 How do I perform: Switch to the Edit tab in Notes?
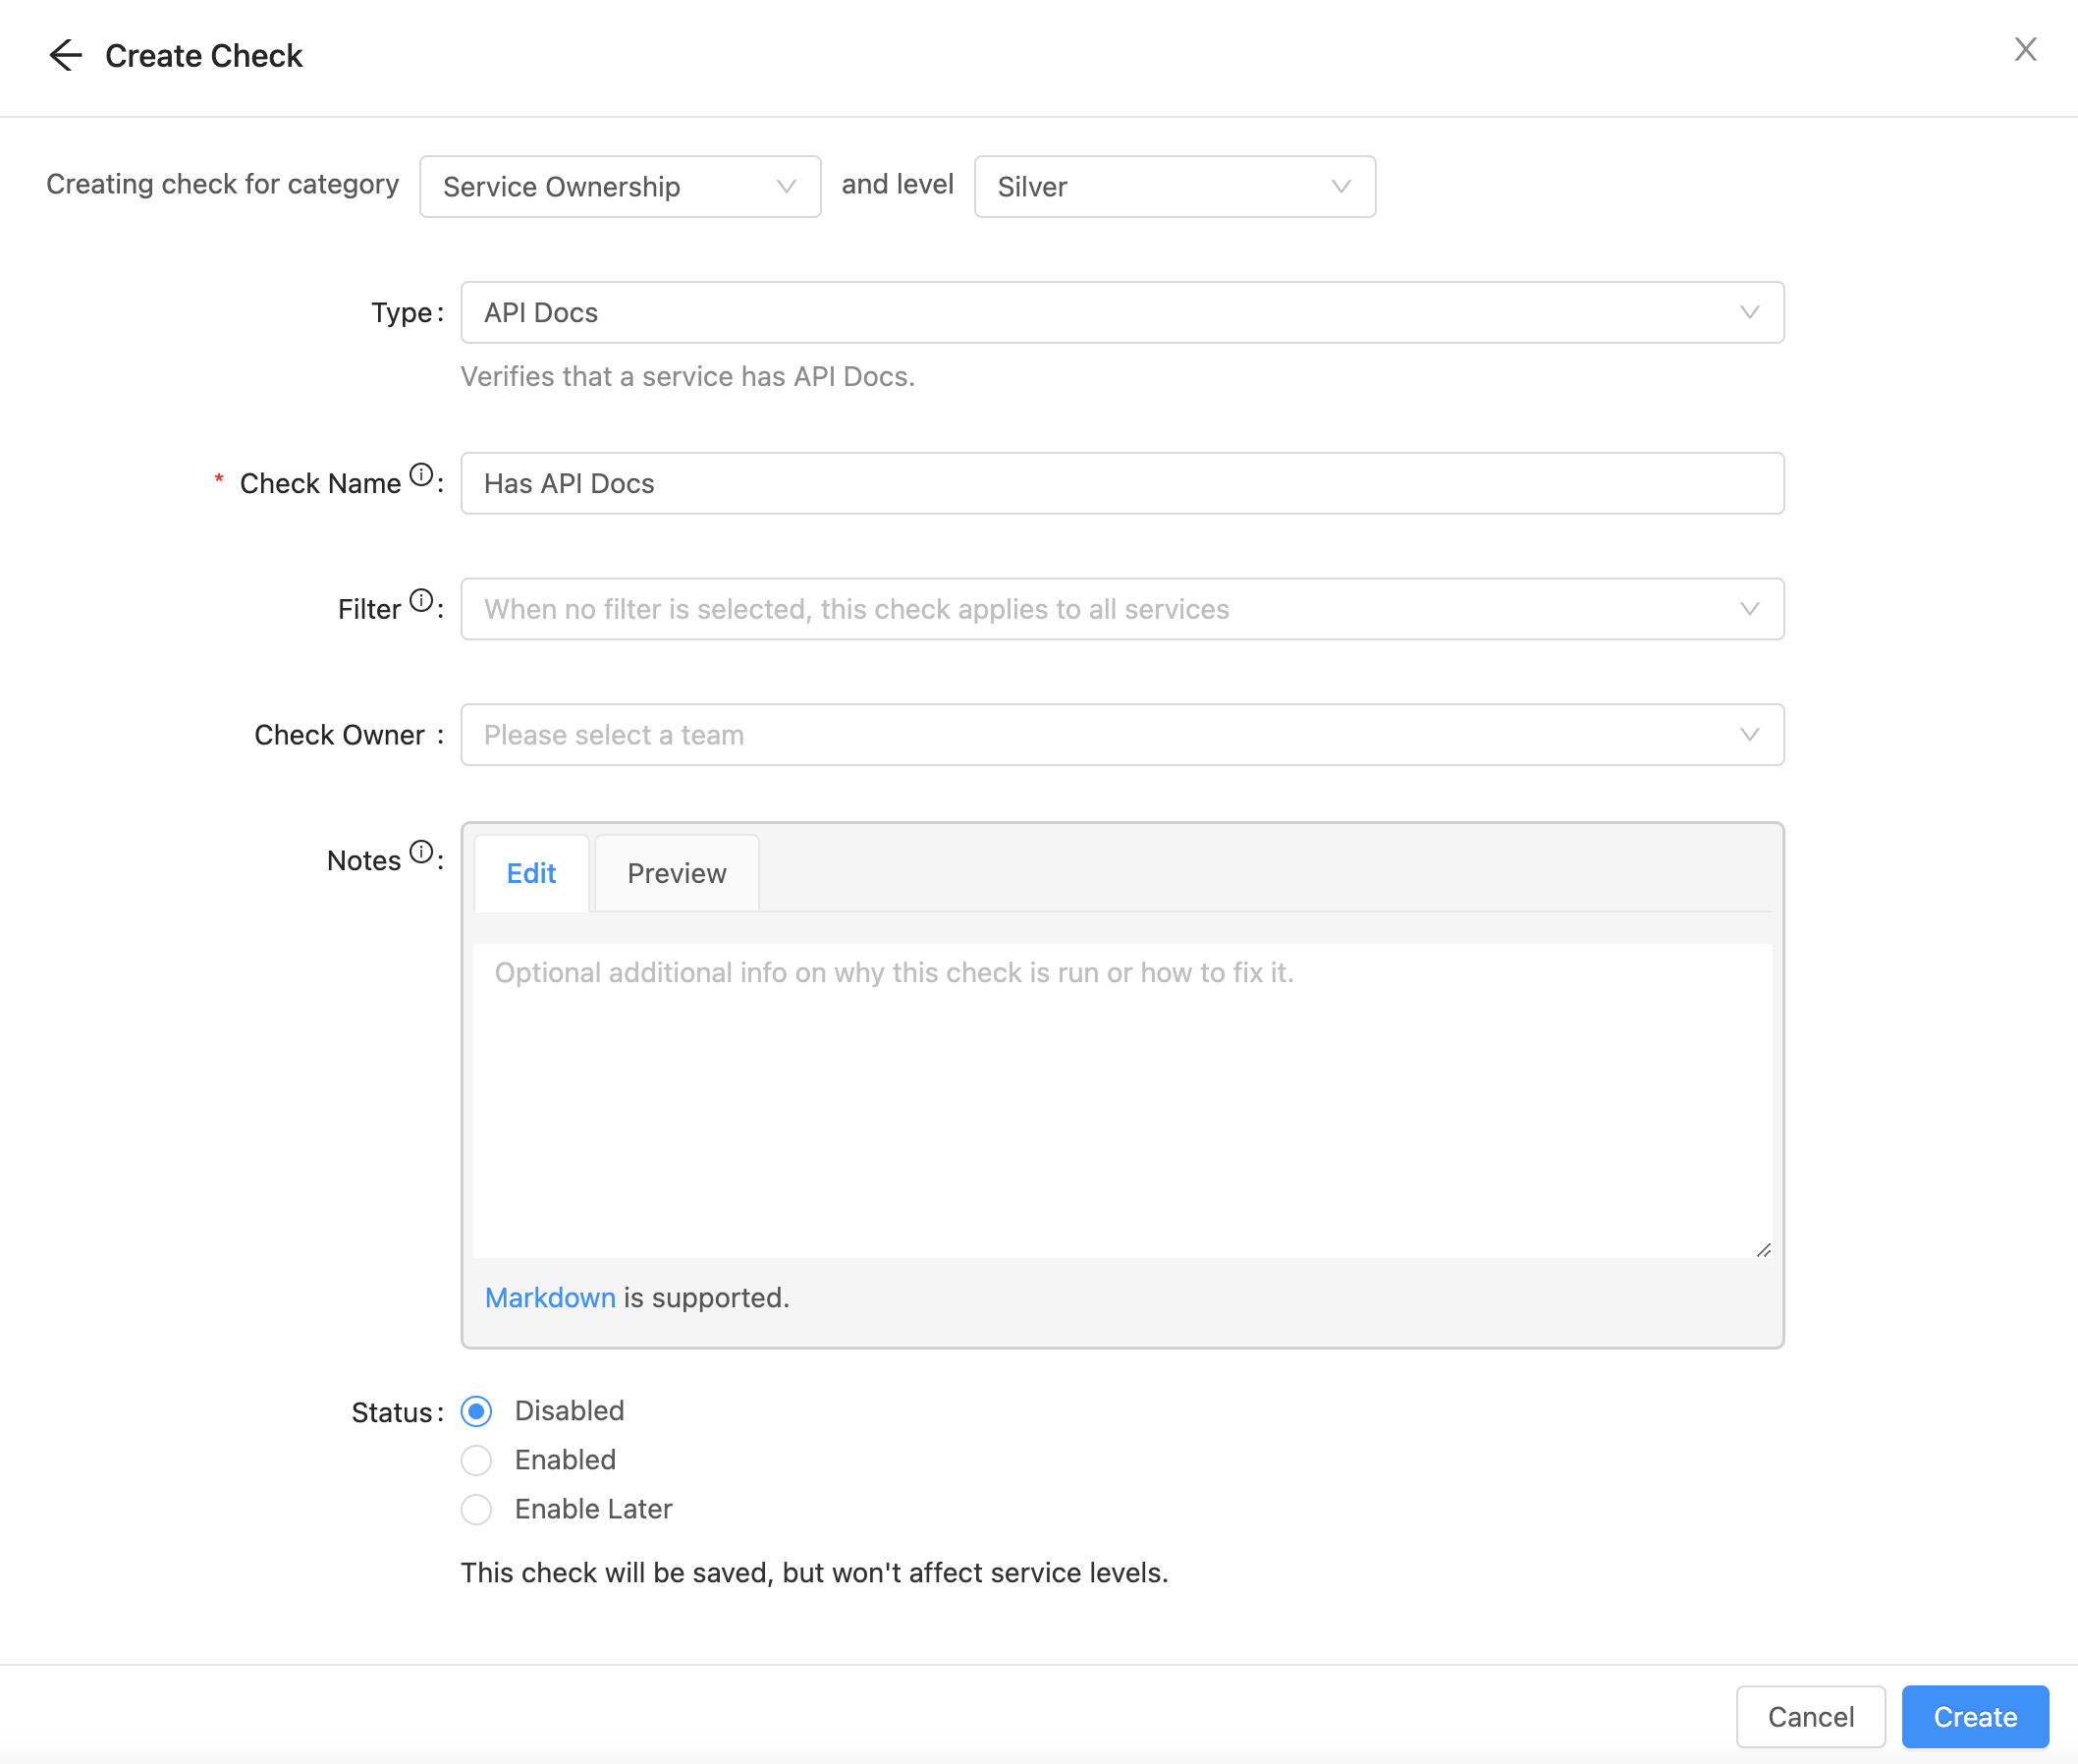coord(531,873)
